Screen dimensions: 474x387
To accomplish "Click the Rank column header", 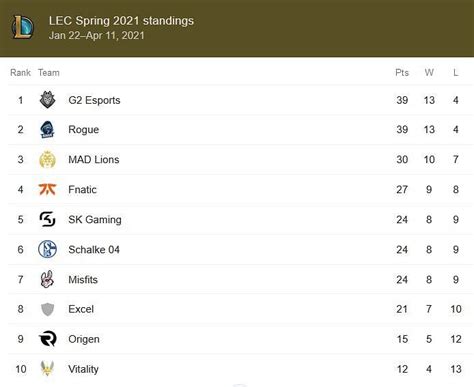I will pyautogui.click(x=20, y=72).
